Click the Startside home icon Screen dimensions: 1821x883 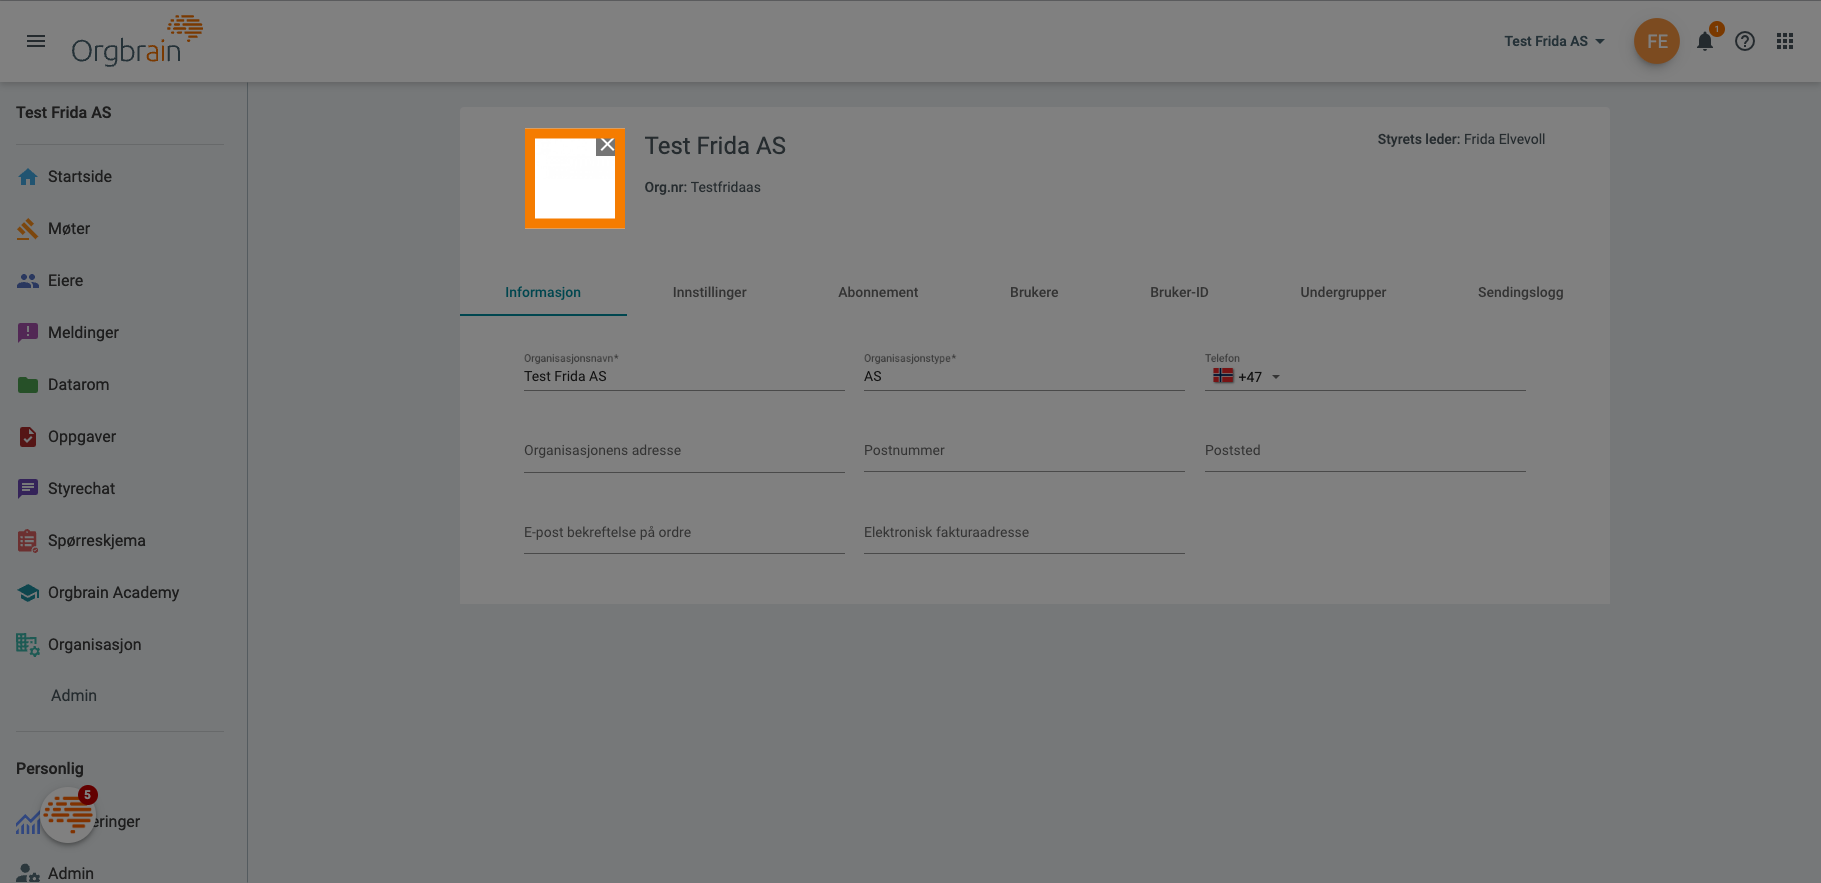(x=28, y=177)
